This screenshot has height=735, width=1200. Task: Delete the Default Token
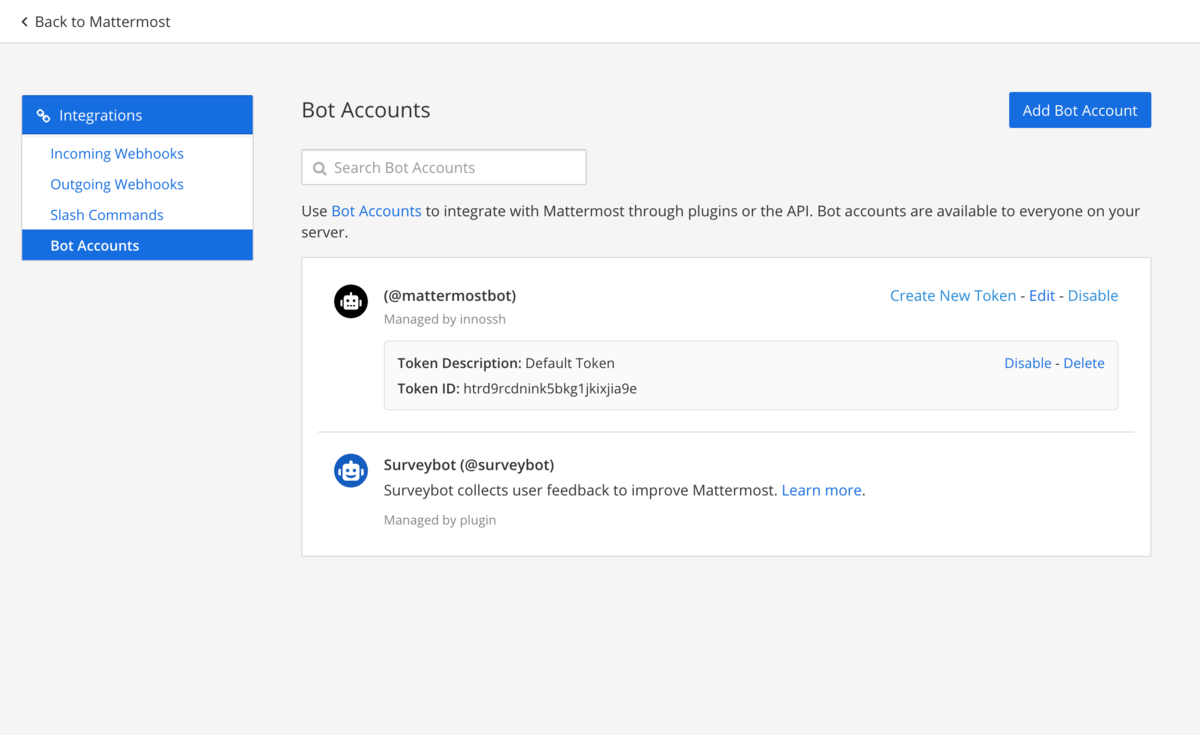coord(1084,363)
